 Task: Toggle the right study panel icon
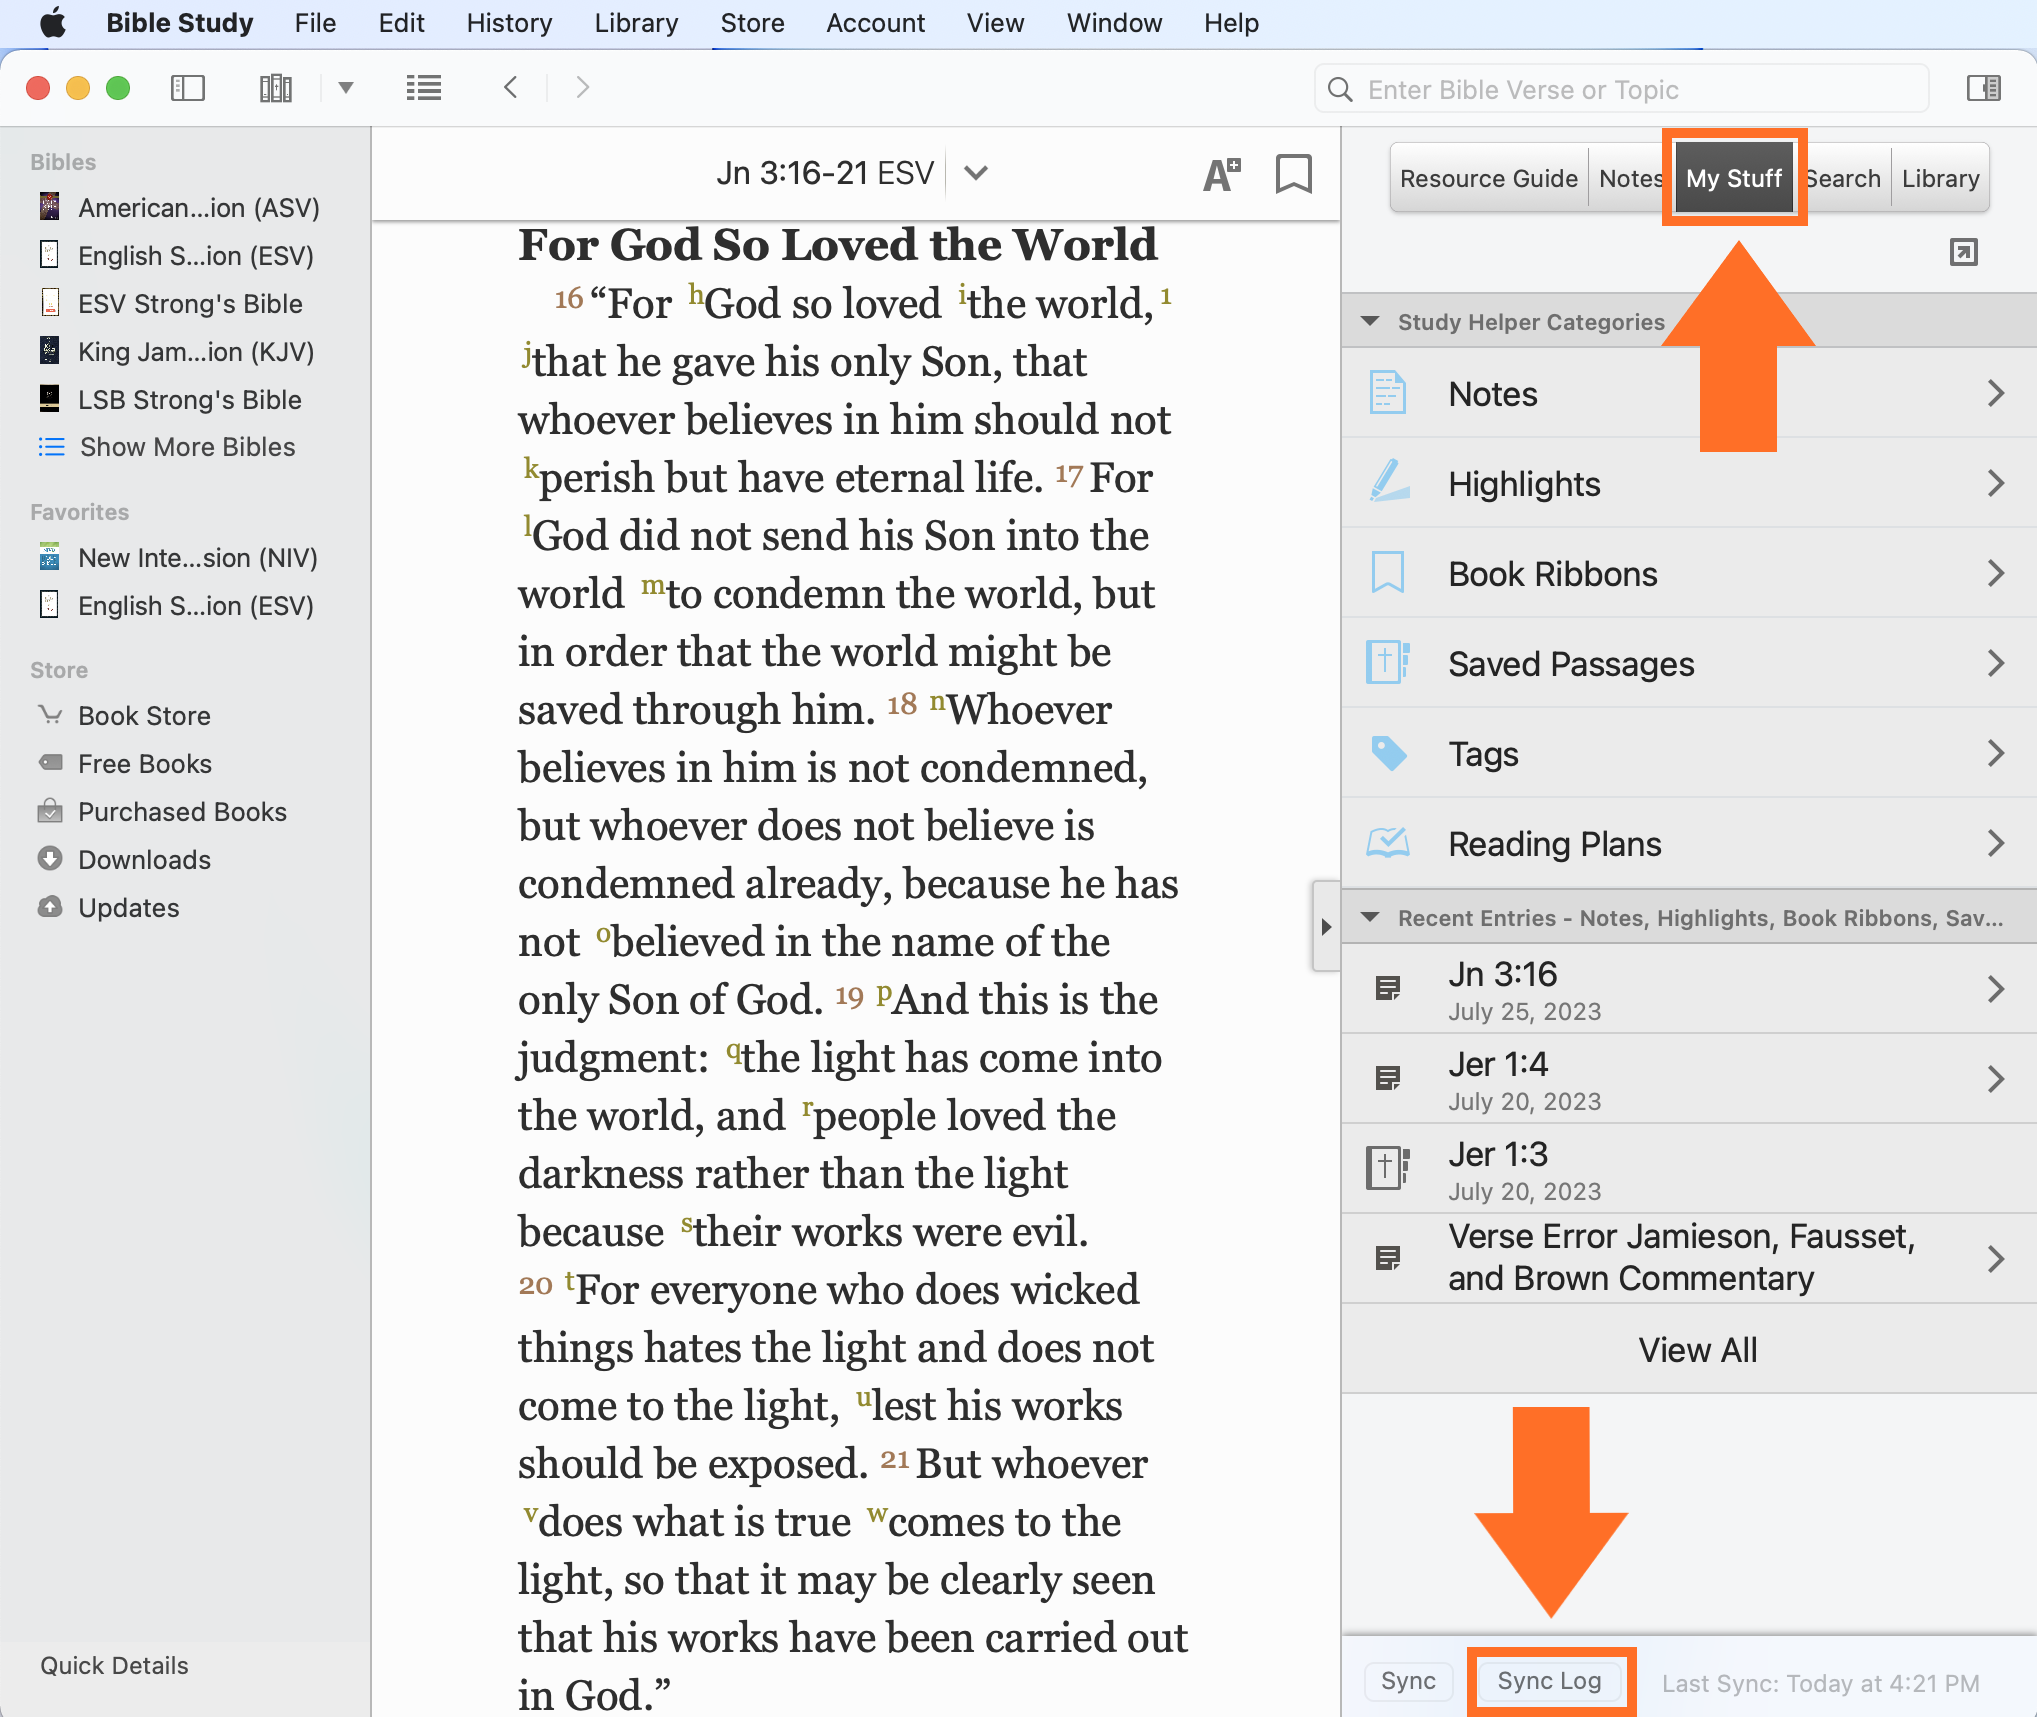[1983, 88]
